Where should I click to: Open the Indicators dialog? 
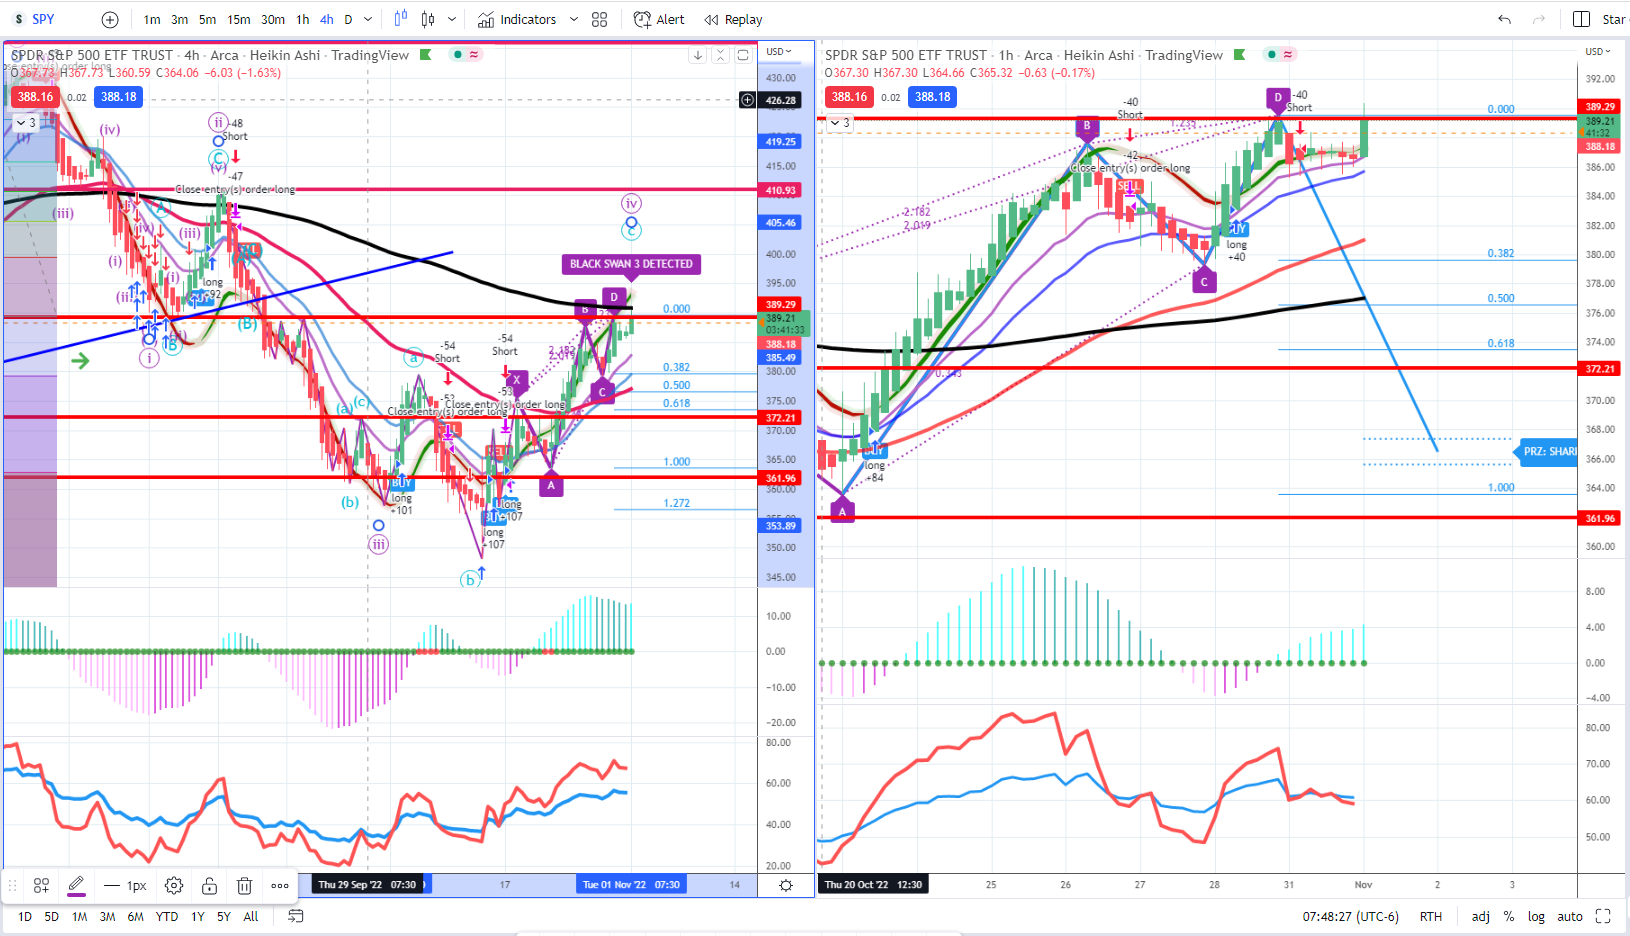click(517, 19)
